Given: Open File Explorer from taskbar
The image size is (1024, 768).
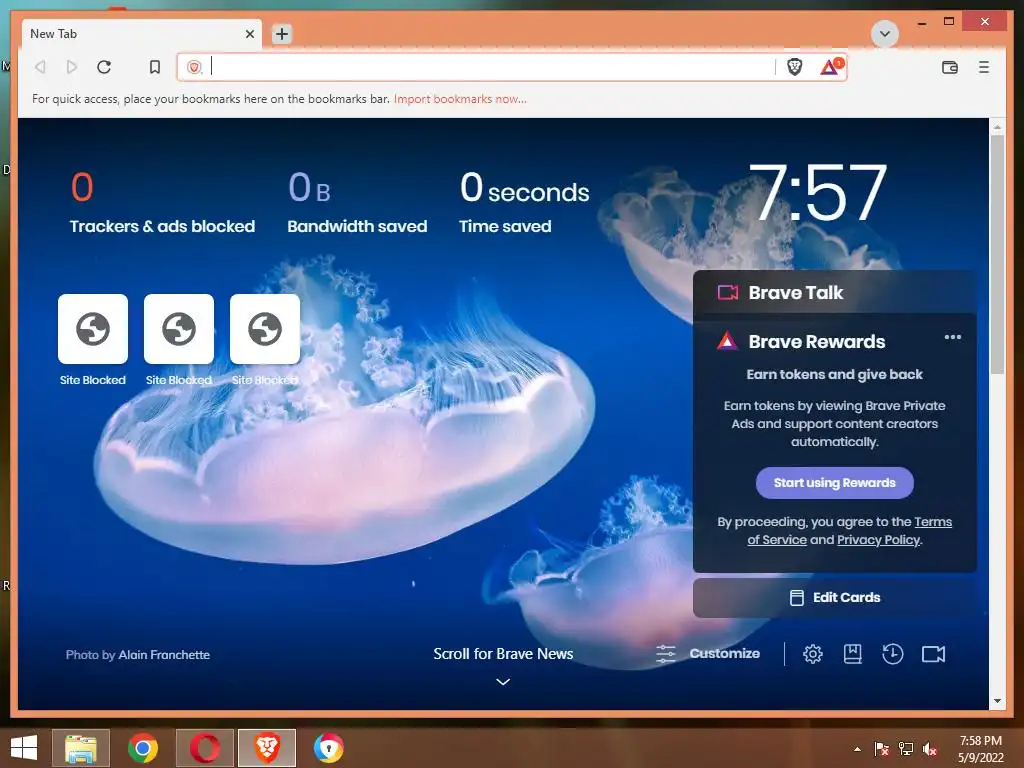Looking at the screenshot, I should click(81, 748).
